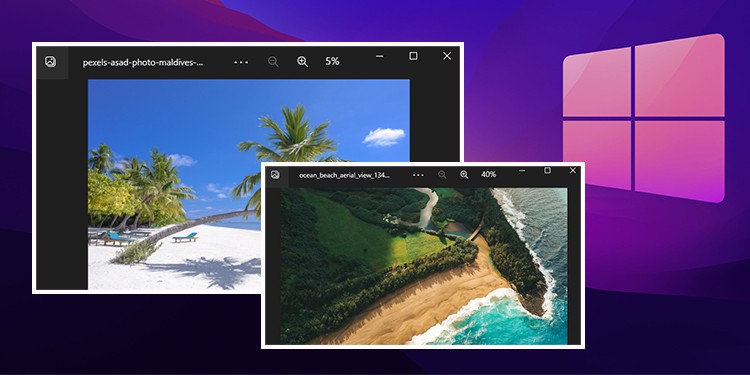Click the aerial ocean beach photo
The height and width of the screenshot is (375, 750).
[x=423, y=266]
